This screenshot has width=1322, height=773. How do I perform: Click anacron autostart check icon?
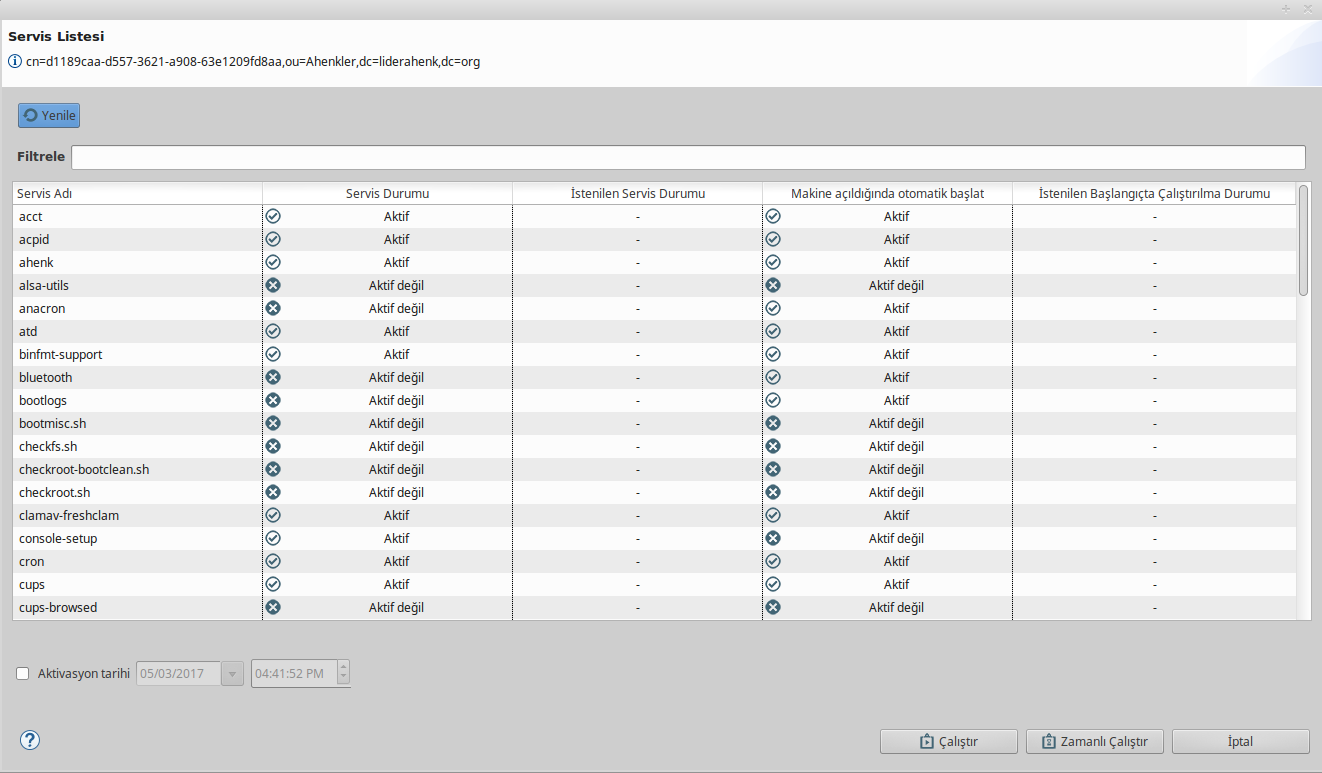click(773, 308)
